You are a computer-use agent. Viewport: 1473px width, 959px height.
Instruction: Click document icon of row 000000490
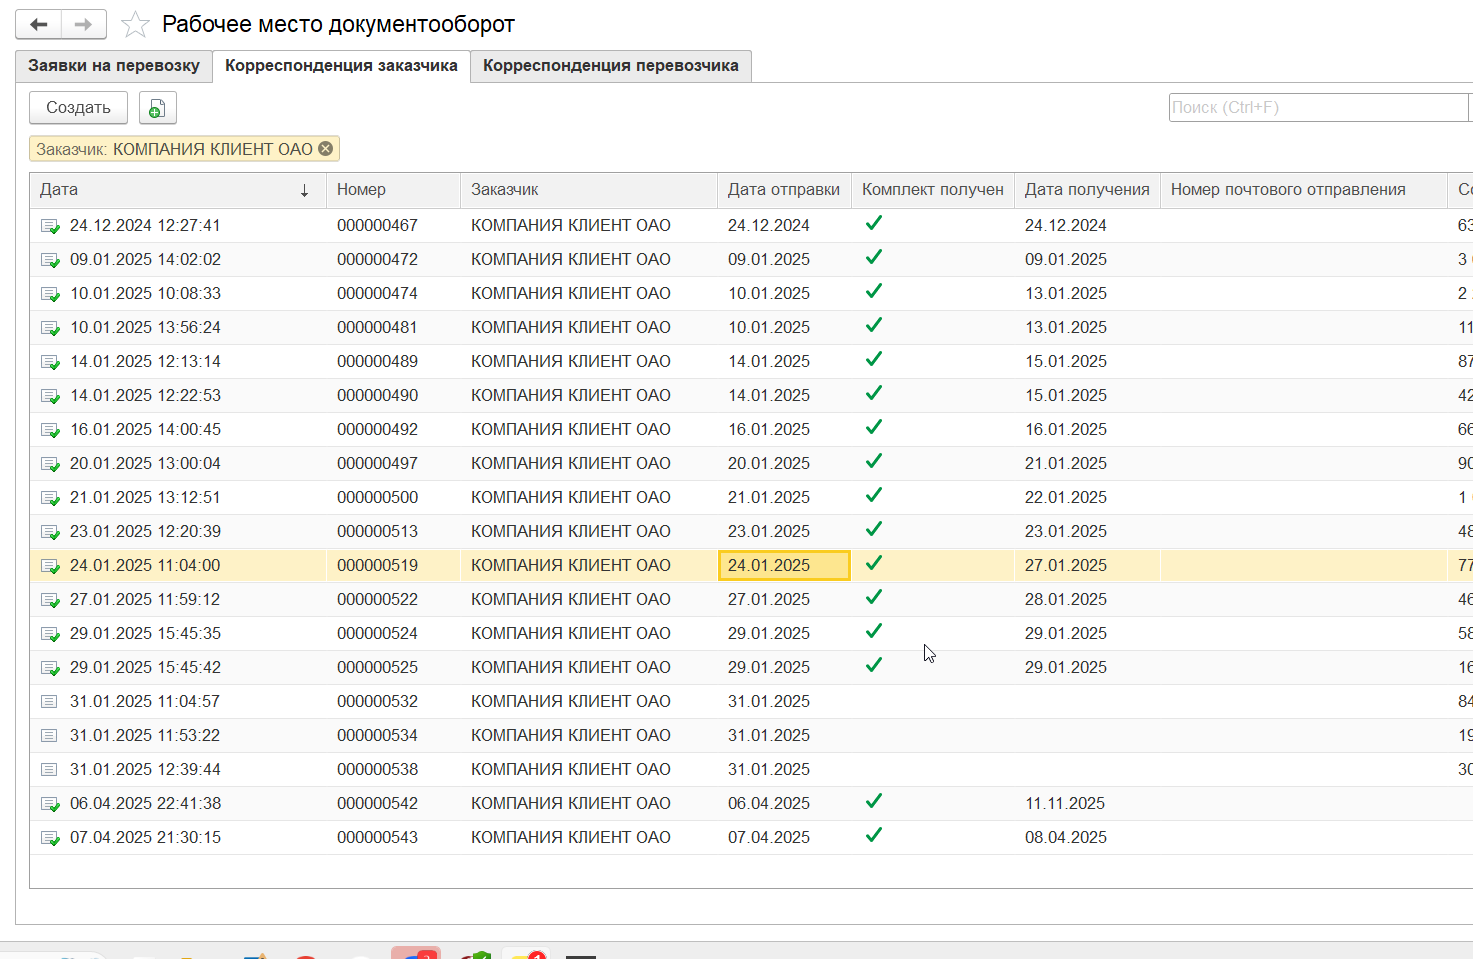(x=49, y=396)
